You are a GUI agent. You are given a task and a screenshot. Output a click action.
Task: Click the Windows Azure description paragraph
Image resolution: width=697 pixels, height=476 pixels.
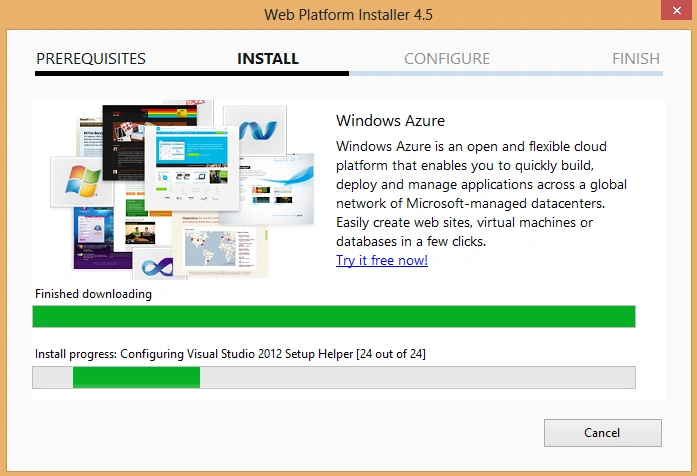pyautogui.click(x=481, y=194)
